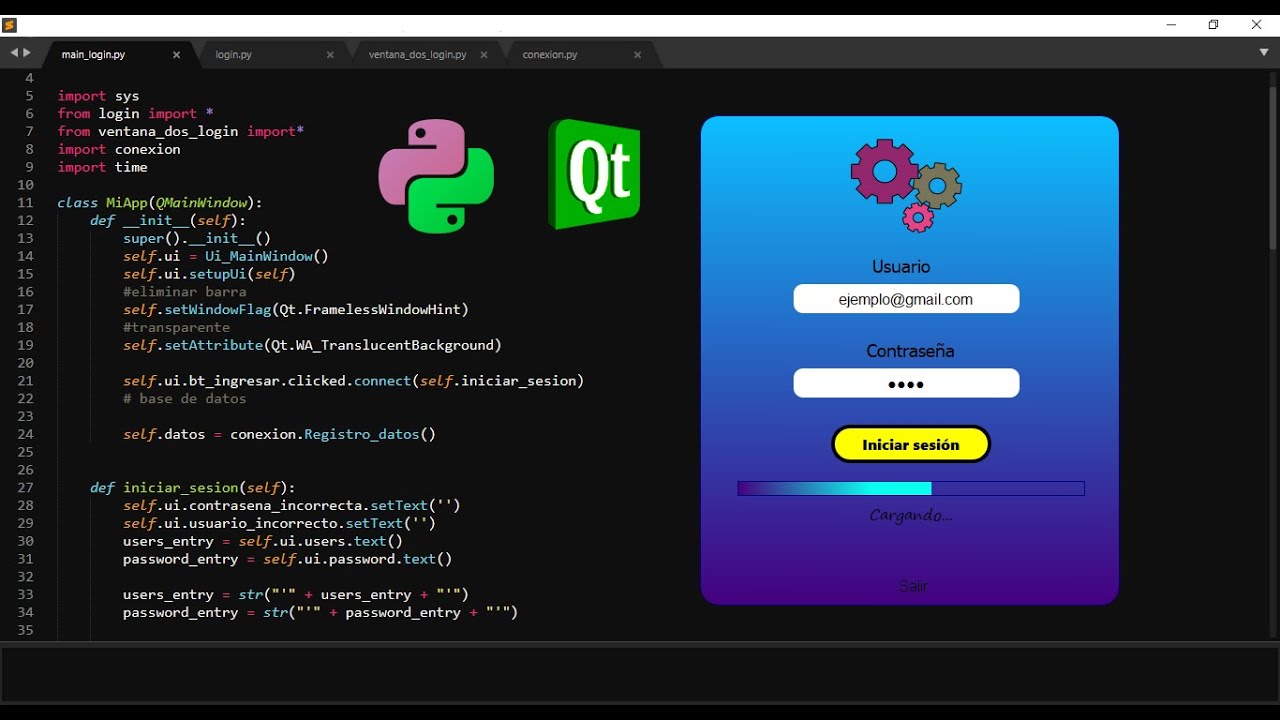Viewport: 1280px width, 720px height.
Task: Click 'from ventana_dos_login import*' line
Action: [180, 131]
